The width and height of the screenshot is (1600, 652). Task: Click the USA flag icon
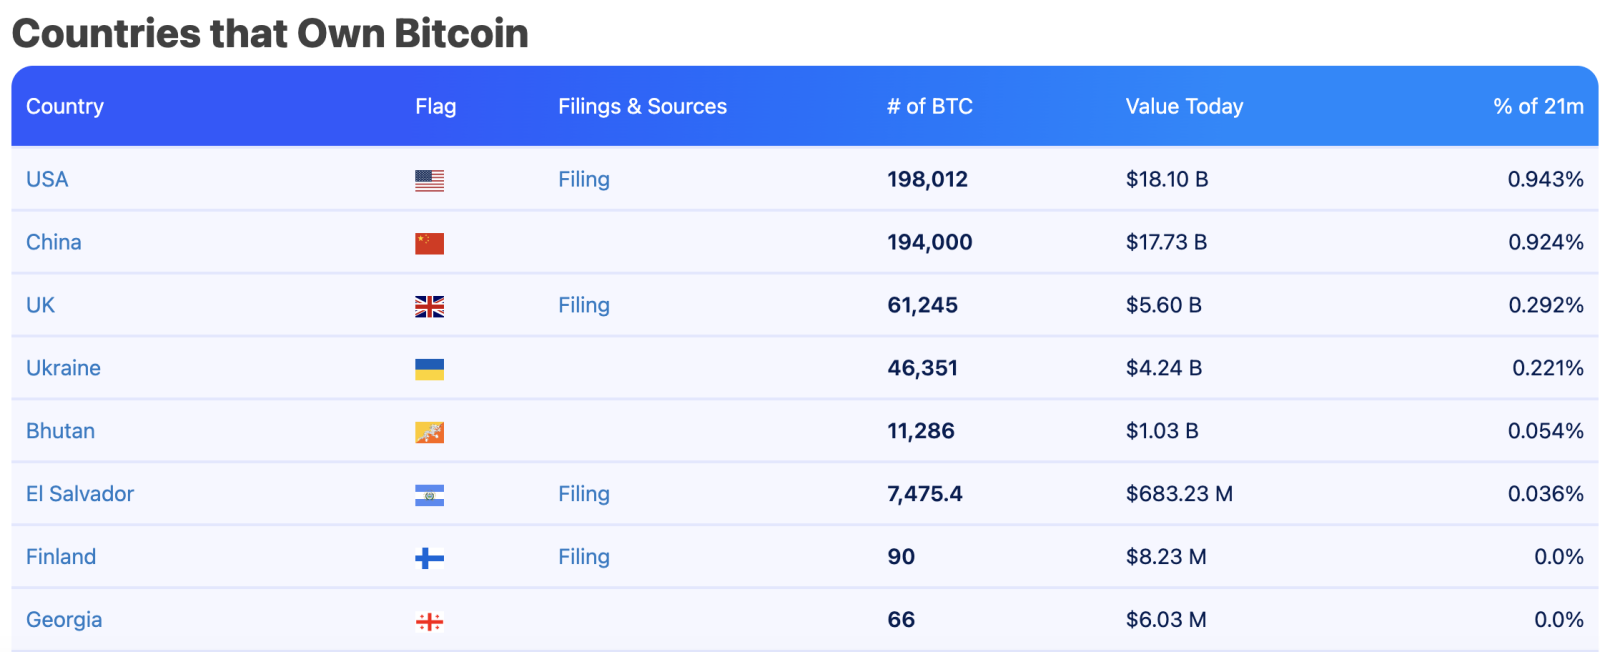[429, 180]
